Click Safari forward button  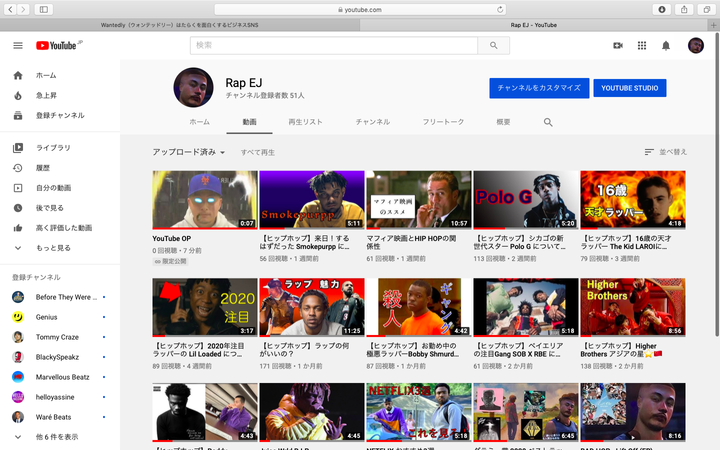23,9
